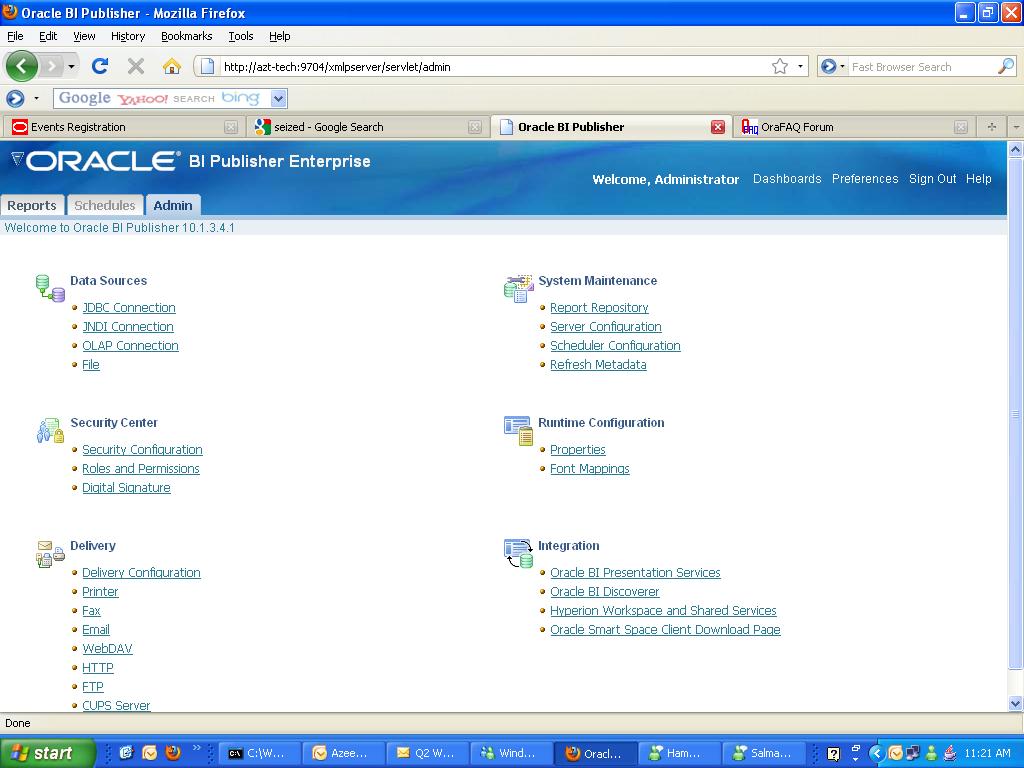Switch to Events Registration tab
This screenshot has height=768, width=1024.
coord(123,127)
